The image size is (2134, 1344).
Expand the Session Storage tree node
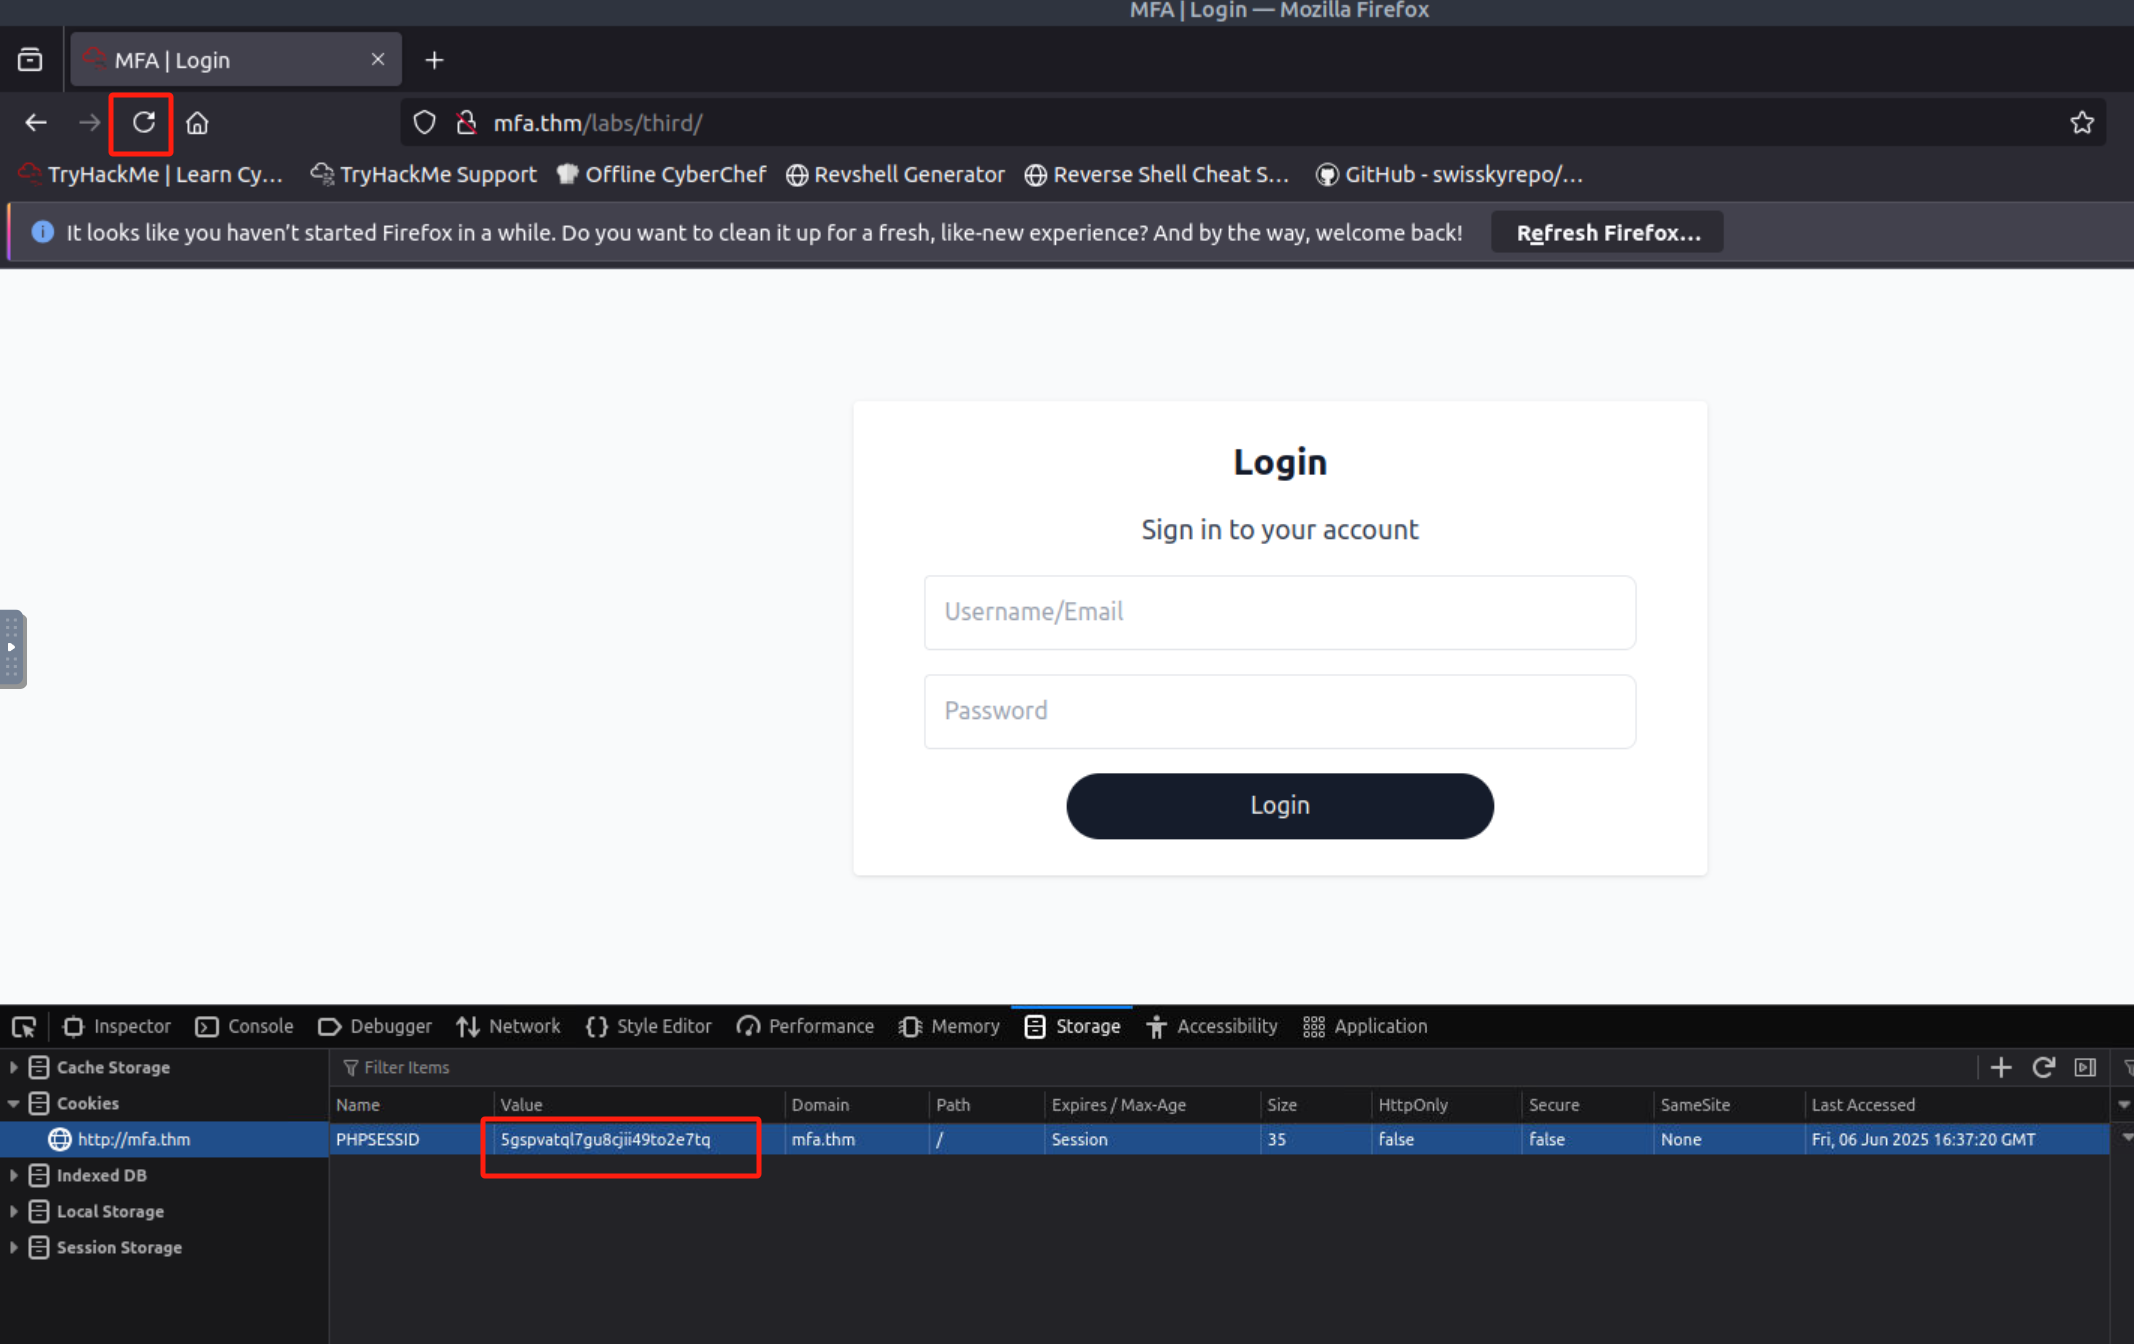coord(14,1248)
